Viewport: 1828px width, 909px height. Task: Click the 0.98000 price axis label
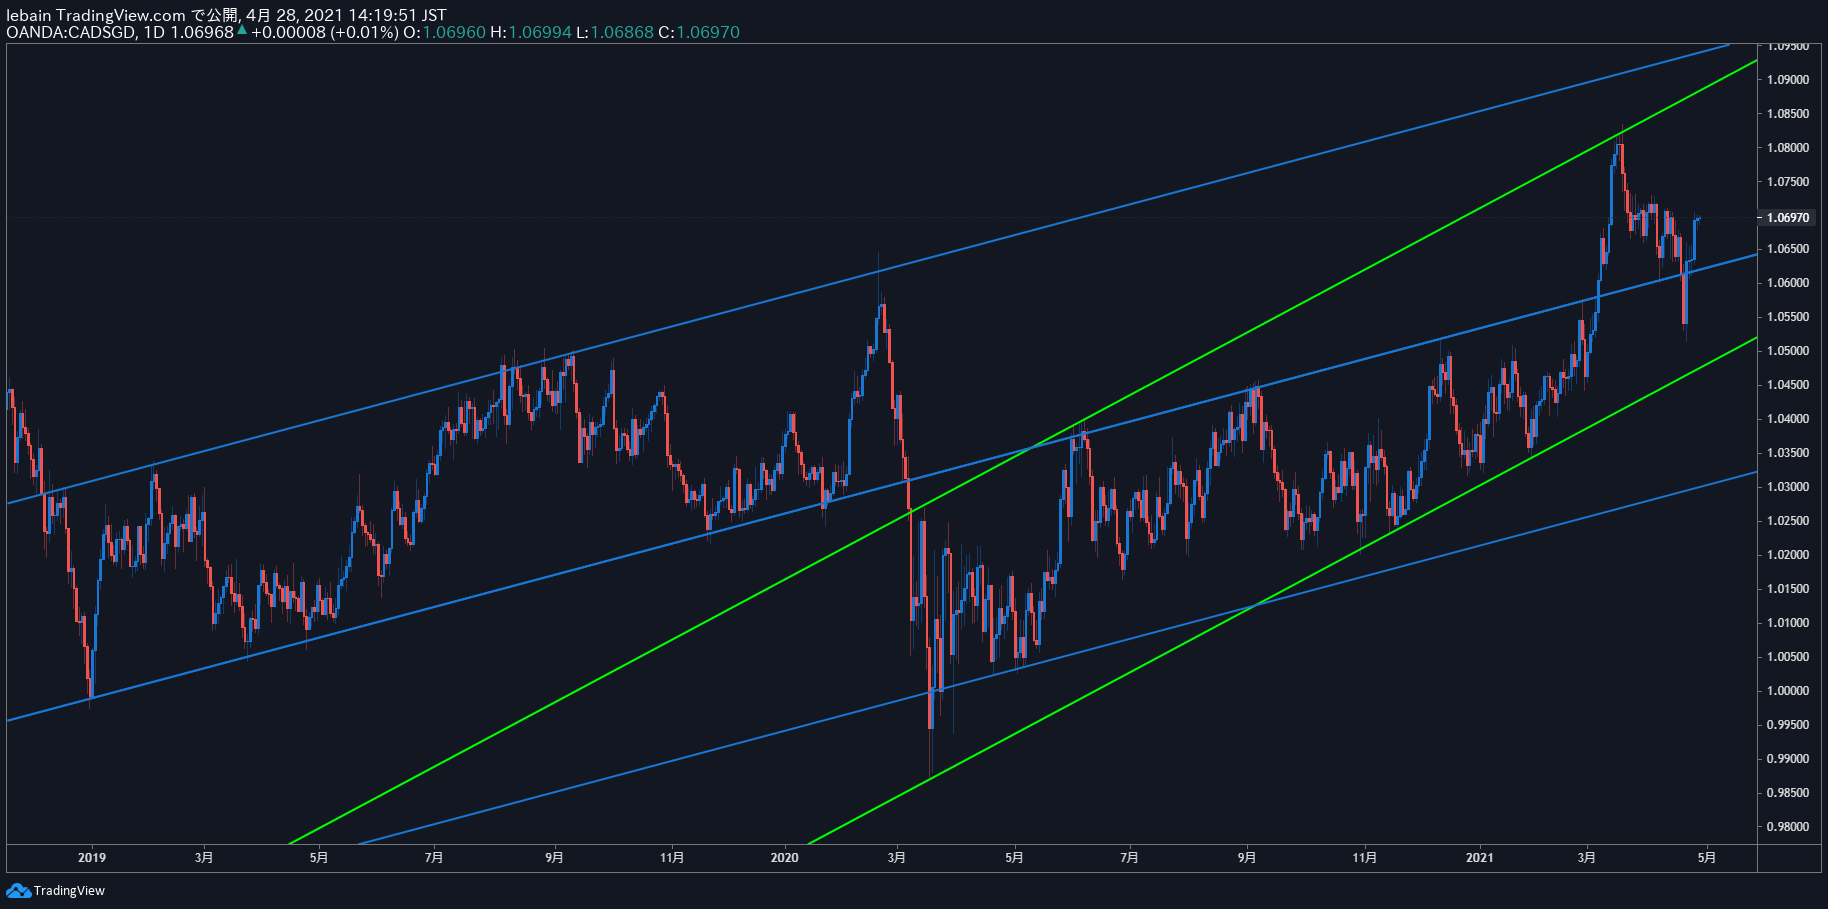[x=1788, y=827]
